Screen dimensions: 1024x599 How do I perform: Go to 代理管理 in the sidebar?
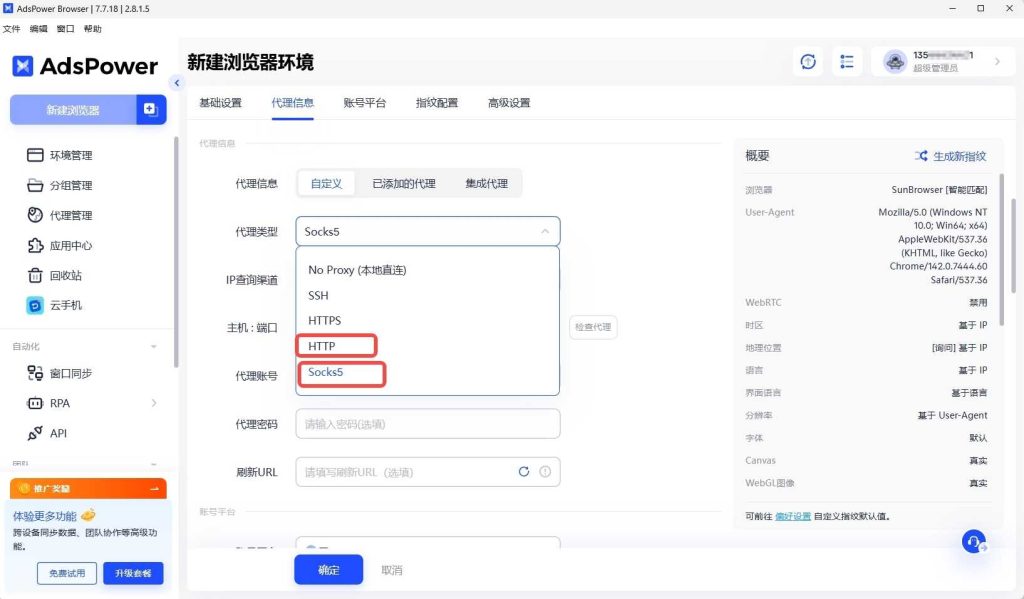coord(70,215)
